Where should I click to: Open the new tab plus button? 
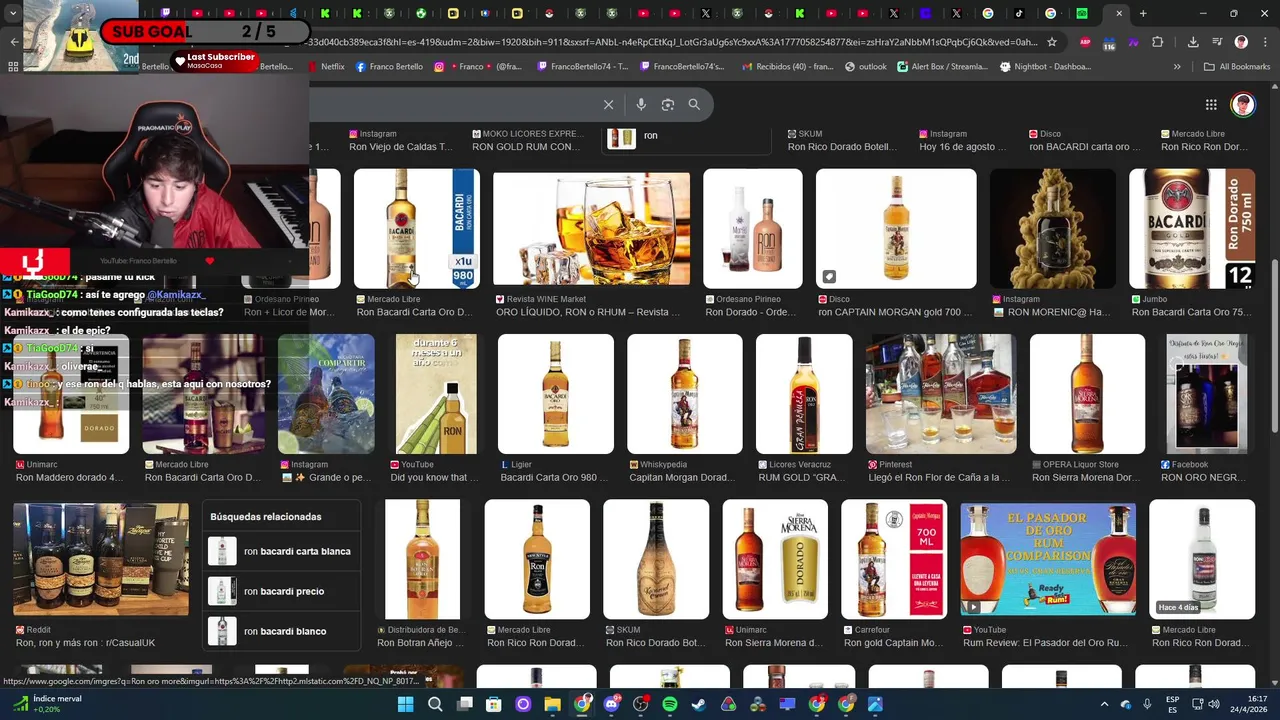click(x=1143, y=14)
